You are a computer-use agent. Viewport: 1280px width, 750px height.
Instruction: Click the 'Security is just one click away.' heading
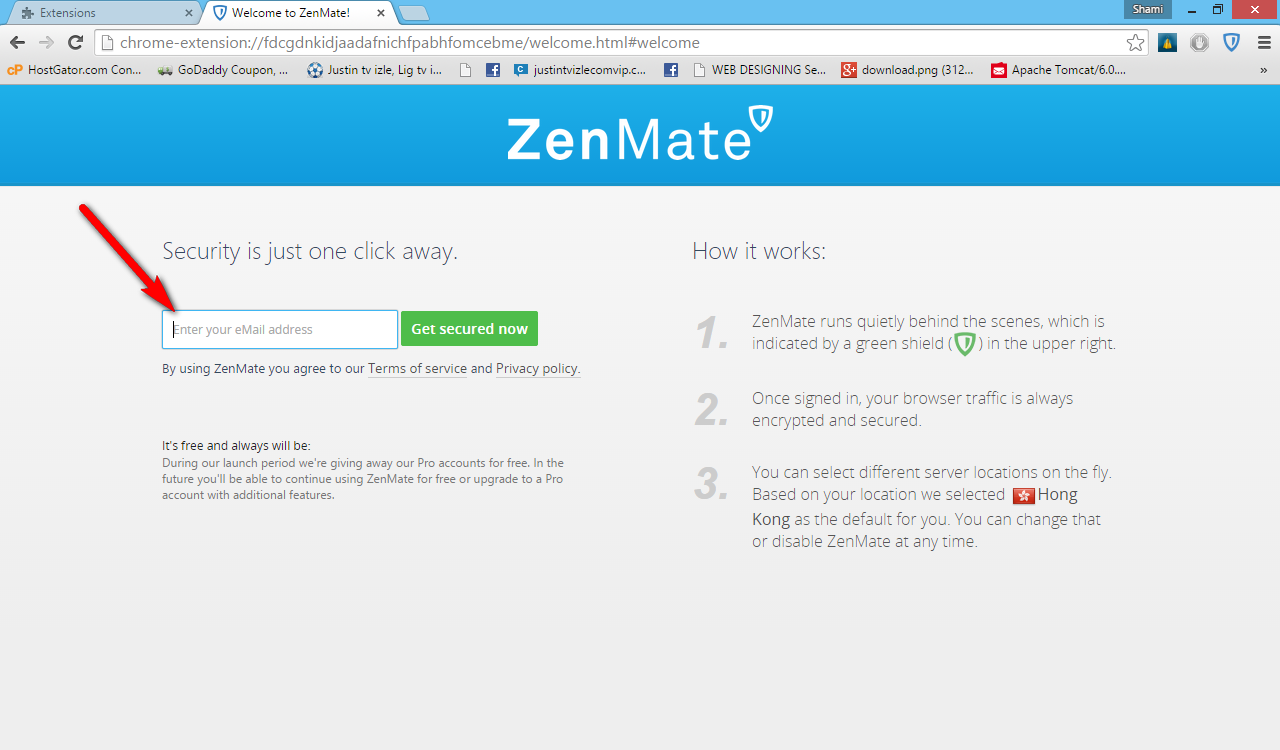click(310, 251)
